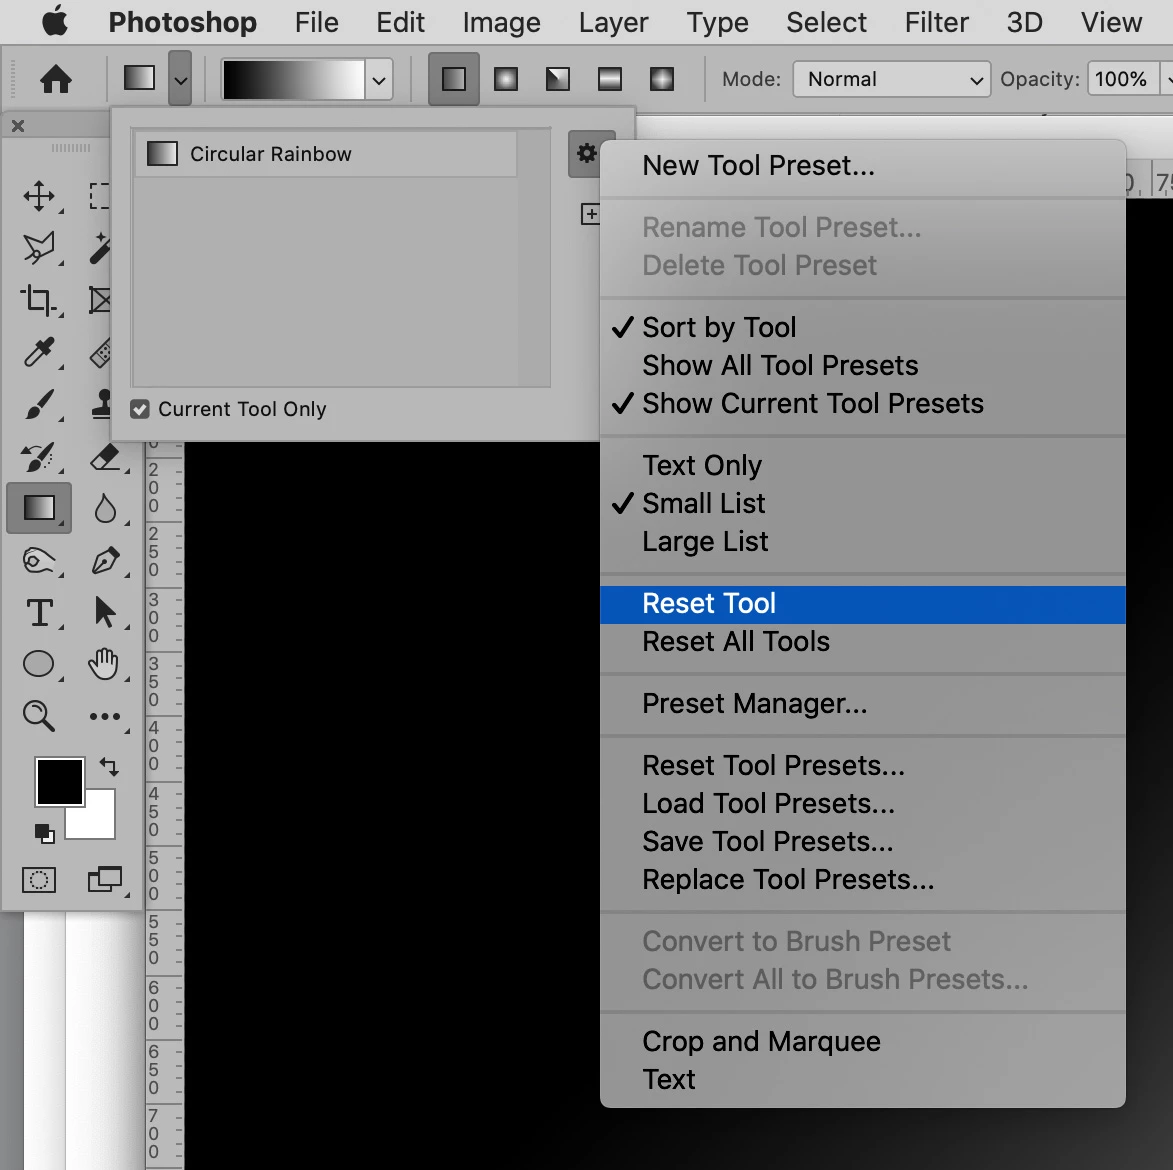Viewport: 1173px width, 1170px height.
Task: Click the foreground color swatch
Action: click(60, 782)
